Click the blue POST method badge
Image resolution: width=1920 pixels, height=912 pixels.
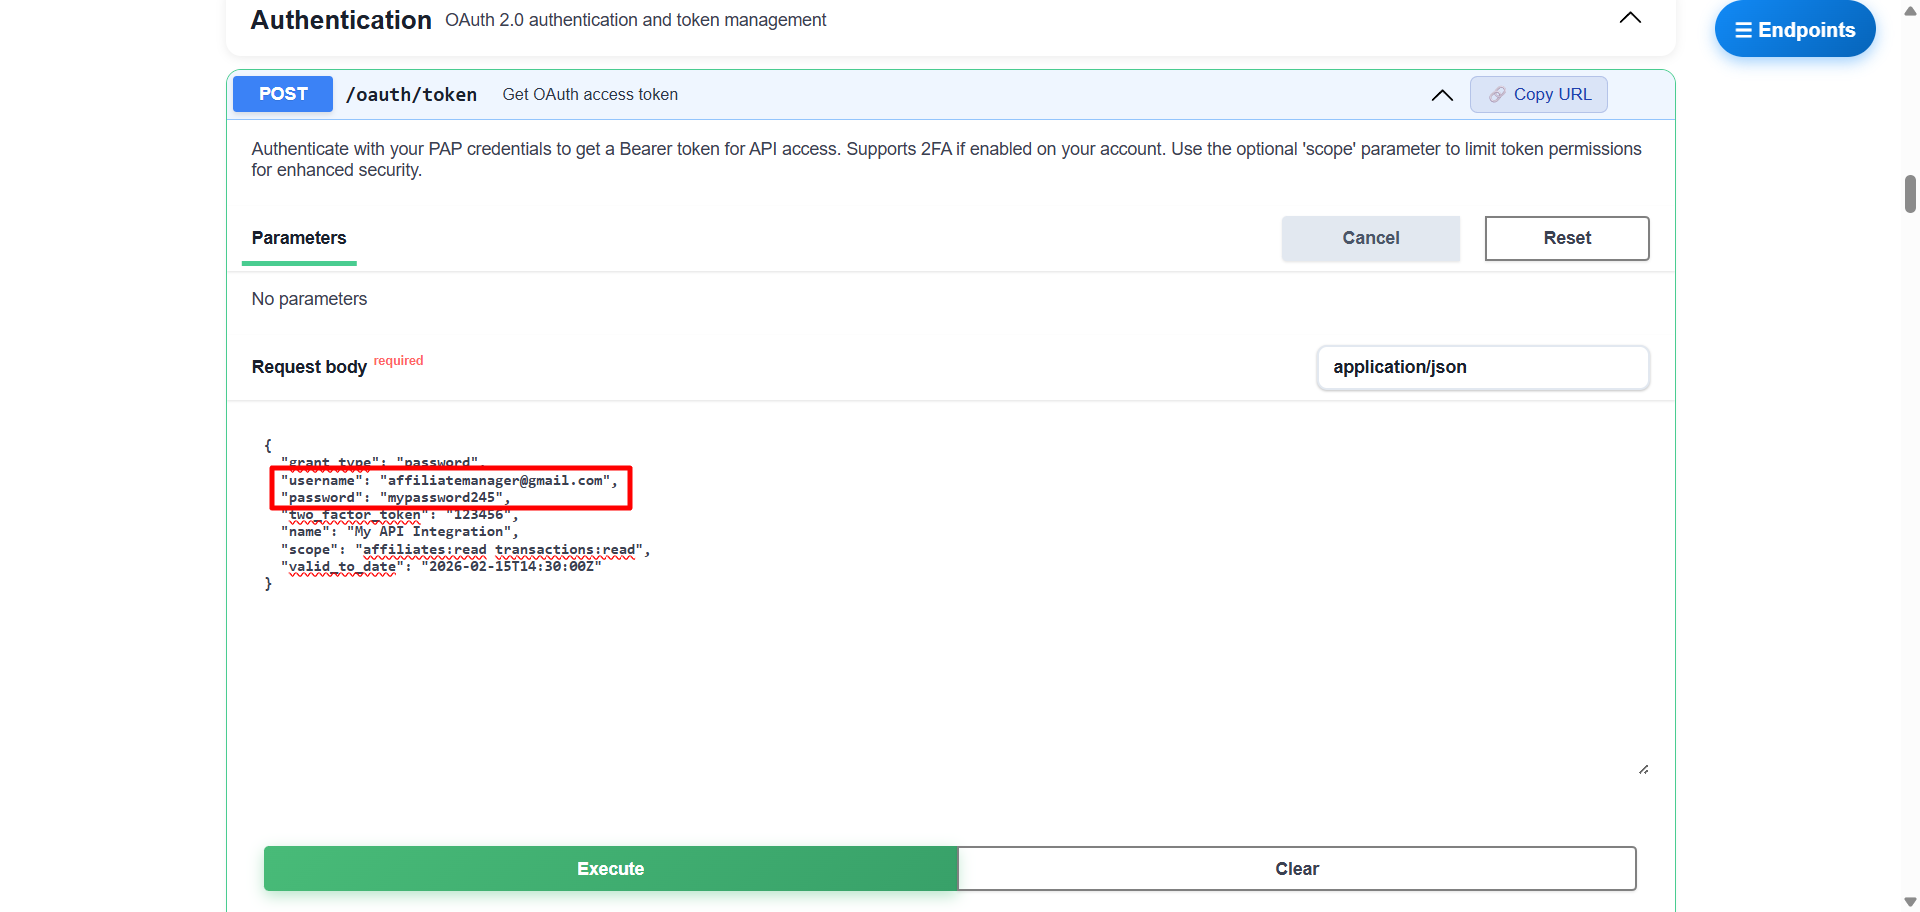[283, 94]
